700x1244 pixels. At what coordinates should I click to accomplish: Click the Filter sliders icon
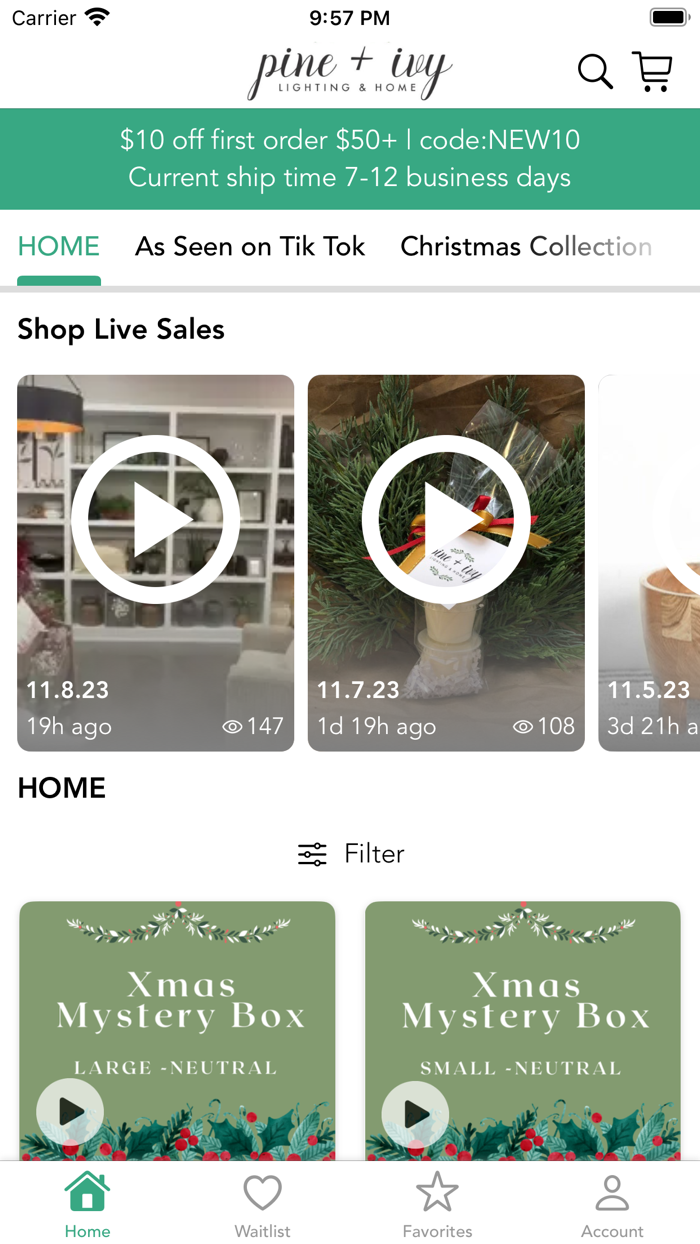pyautogui.click(x=312, y=854)
